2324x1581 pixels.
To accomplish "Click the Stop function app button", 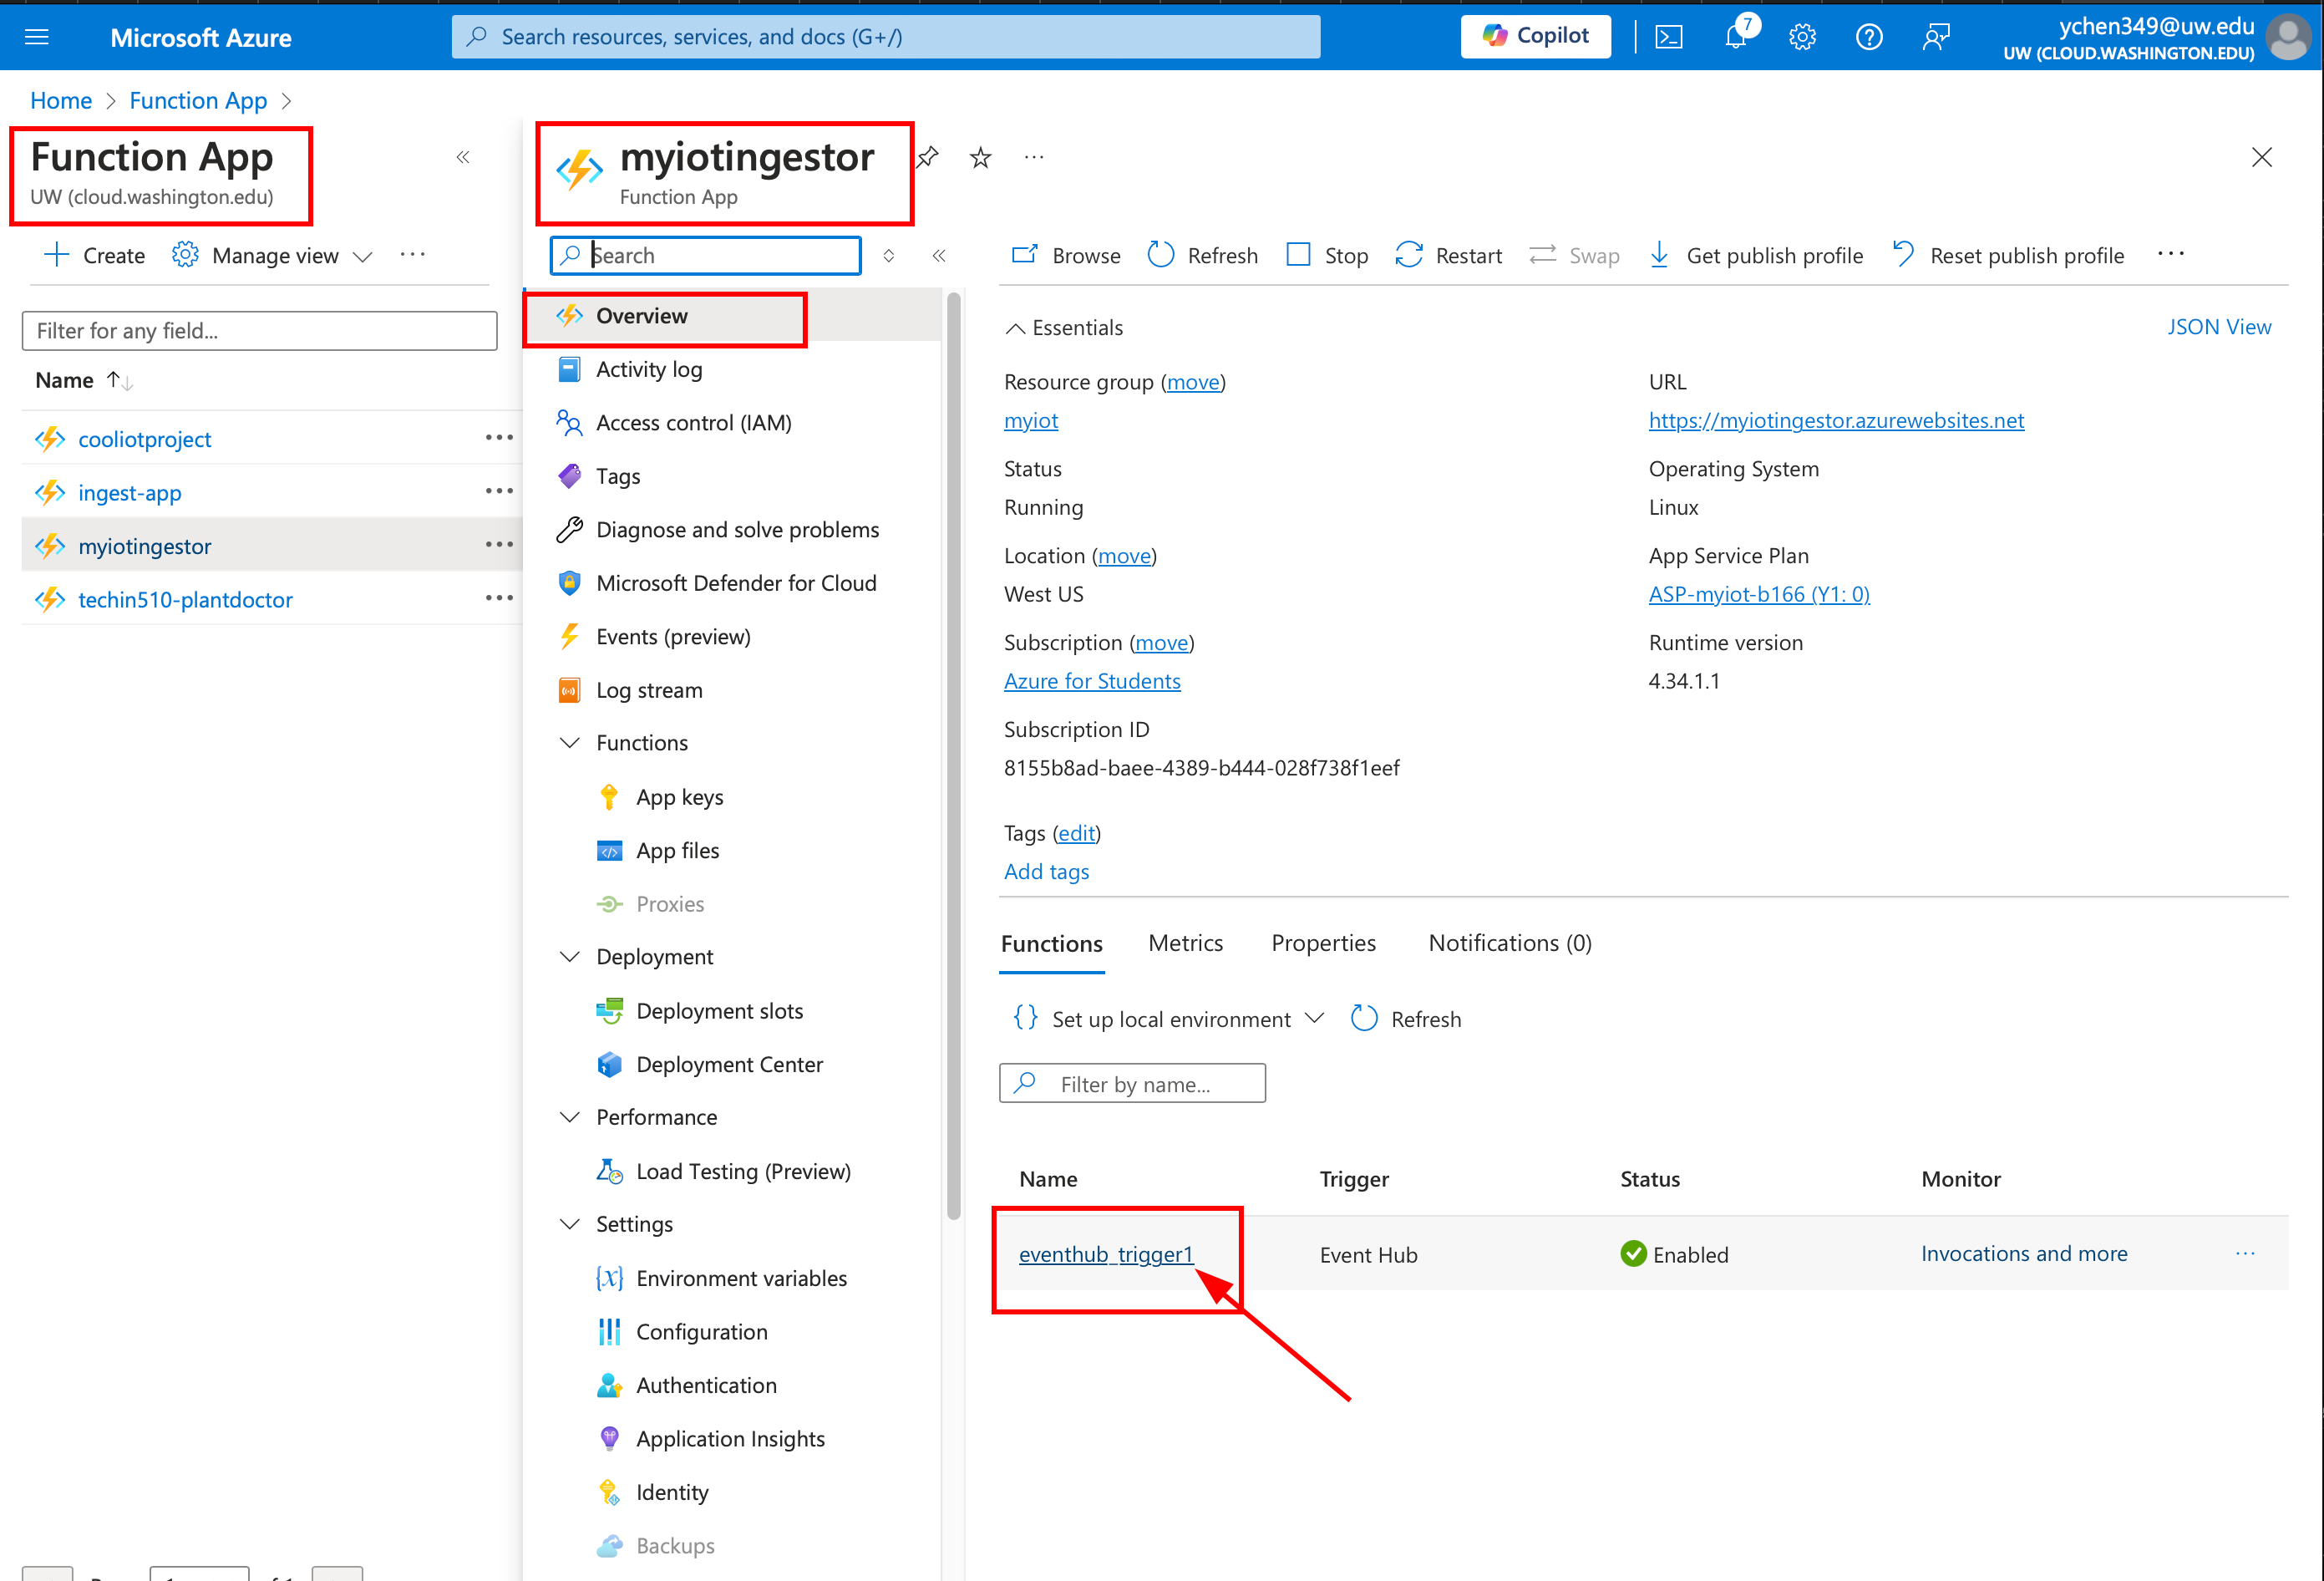I will pos(1327,255).
